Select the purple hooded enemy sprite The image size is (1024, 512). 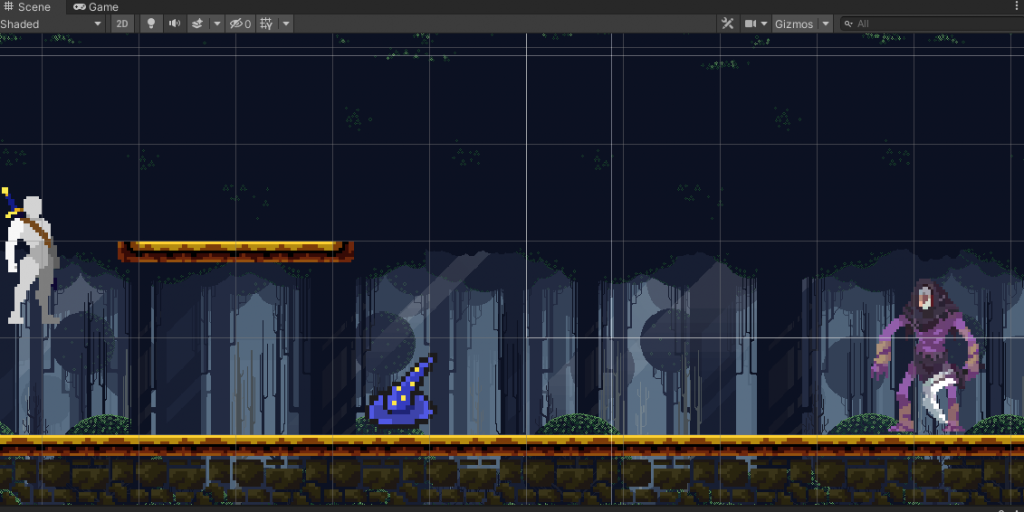click(x=927, y=356)
